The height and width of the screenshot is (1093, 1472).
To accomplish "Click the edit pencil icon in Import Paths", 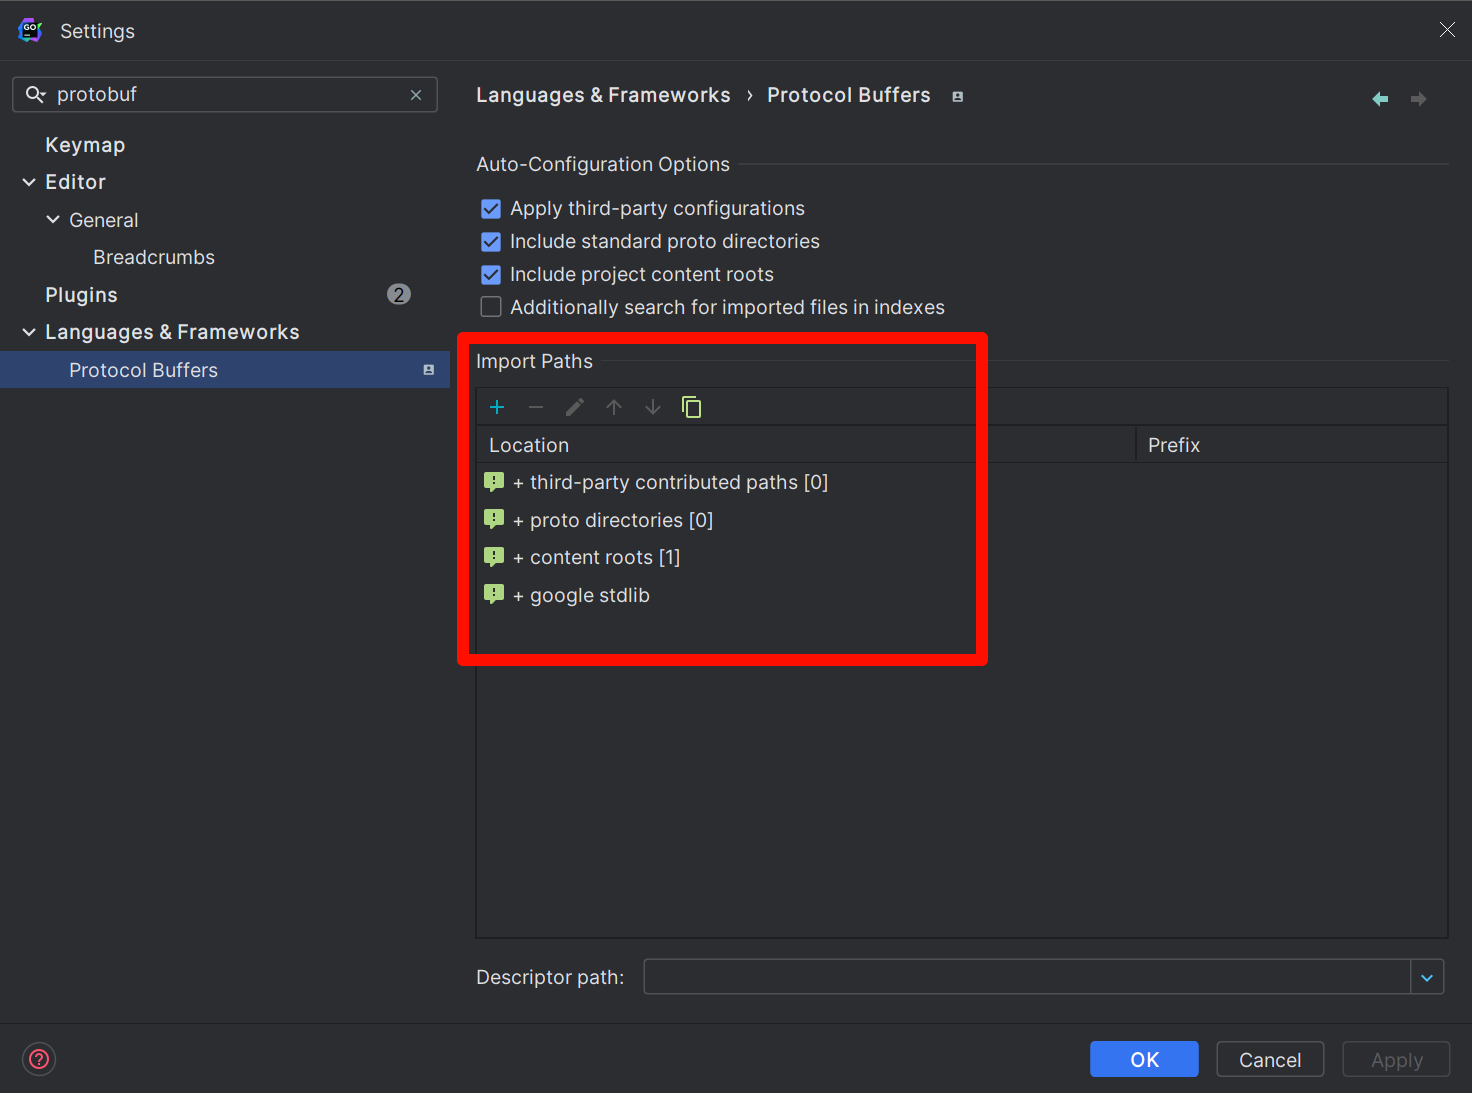I will (575, 407).
